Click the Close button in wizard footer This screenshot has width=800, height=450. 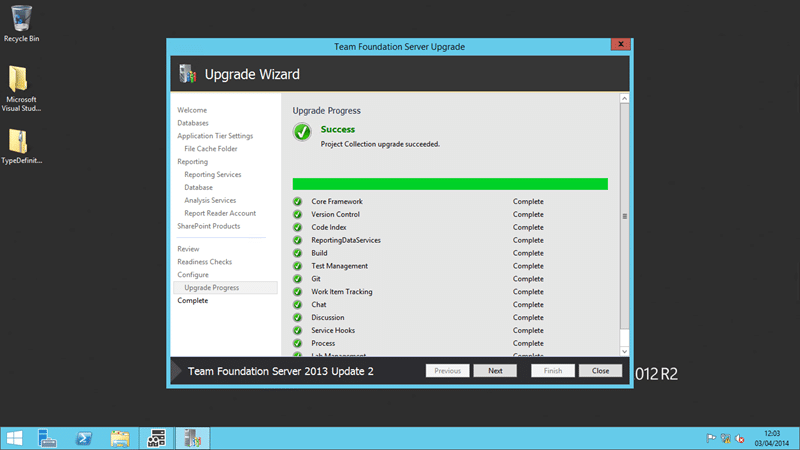click(x=601, y=371)
